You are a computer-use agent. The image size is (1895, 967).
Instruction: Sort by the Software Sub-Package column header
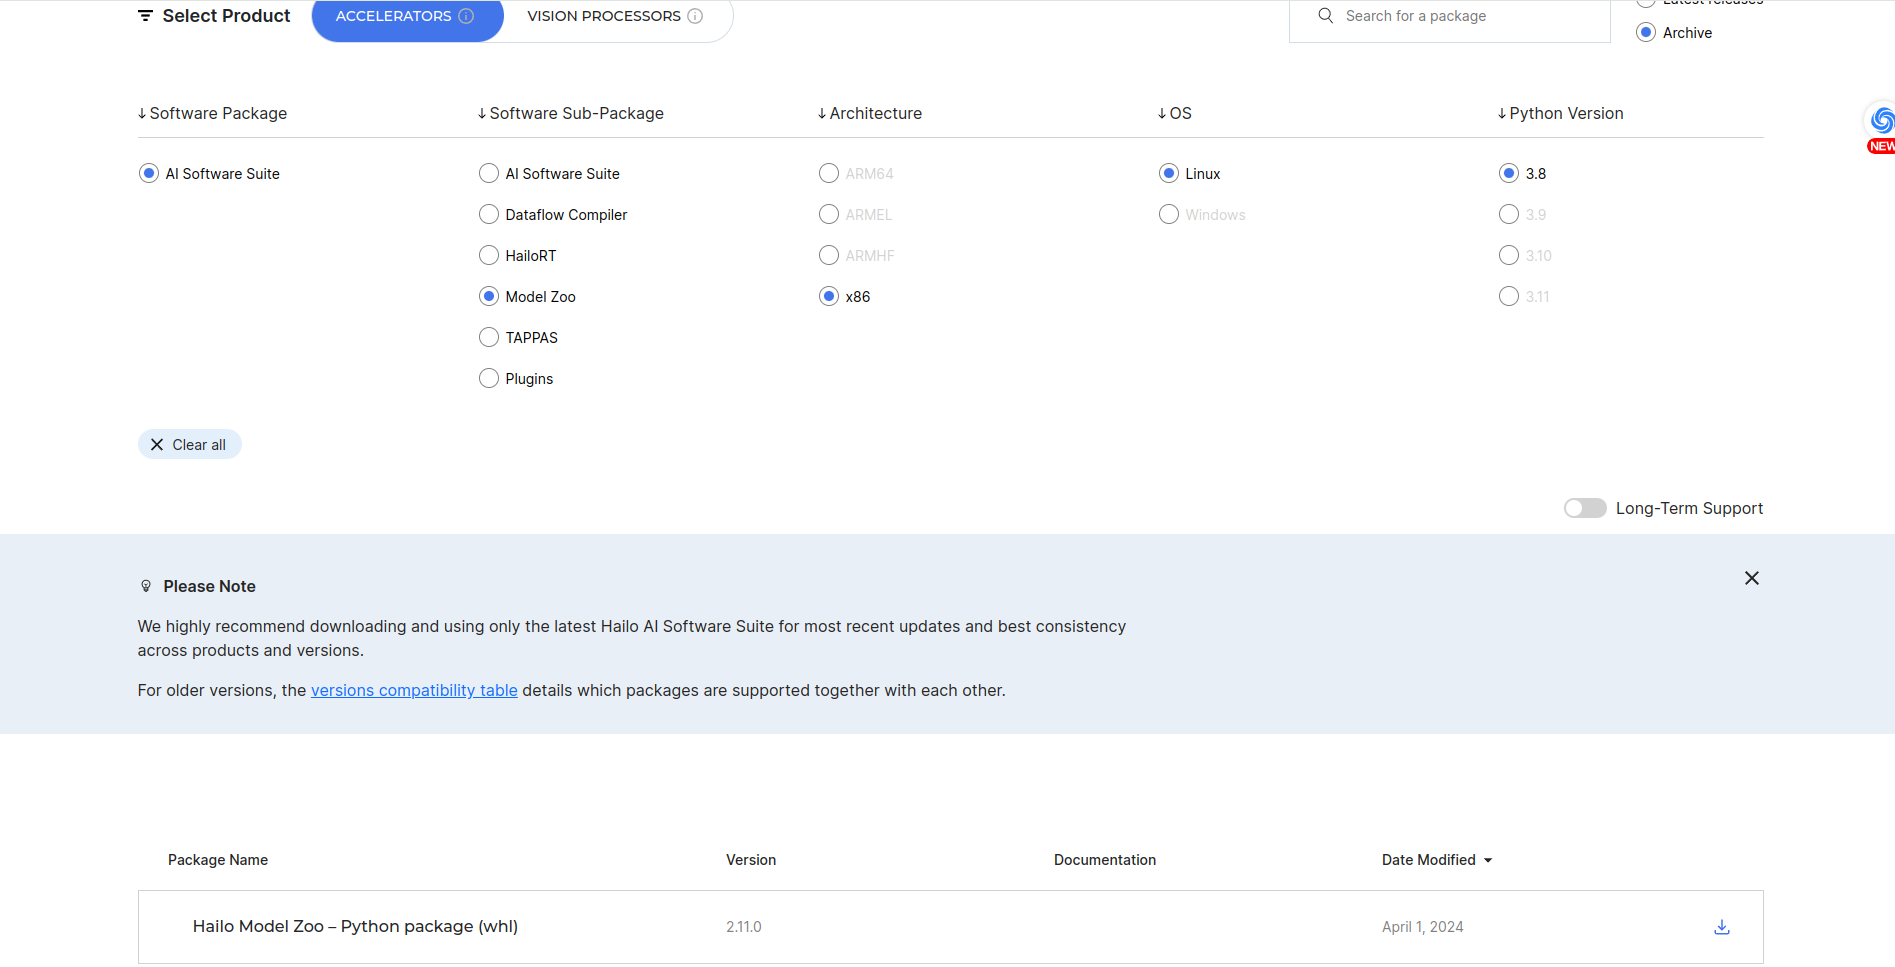coord(570,114)
